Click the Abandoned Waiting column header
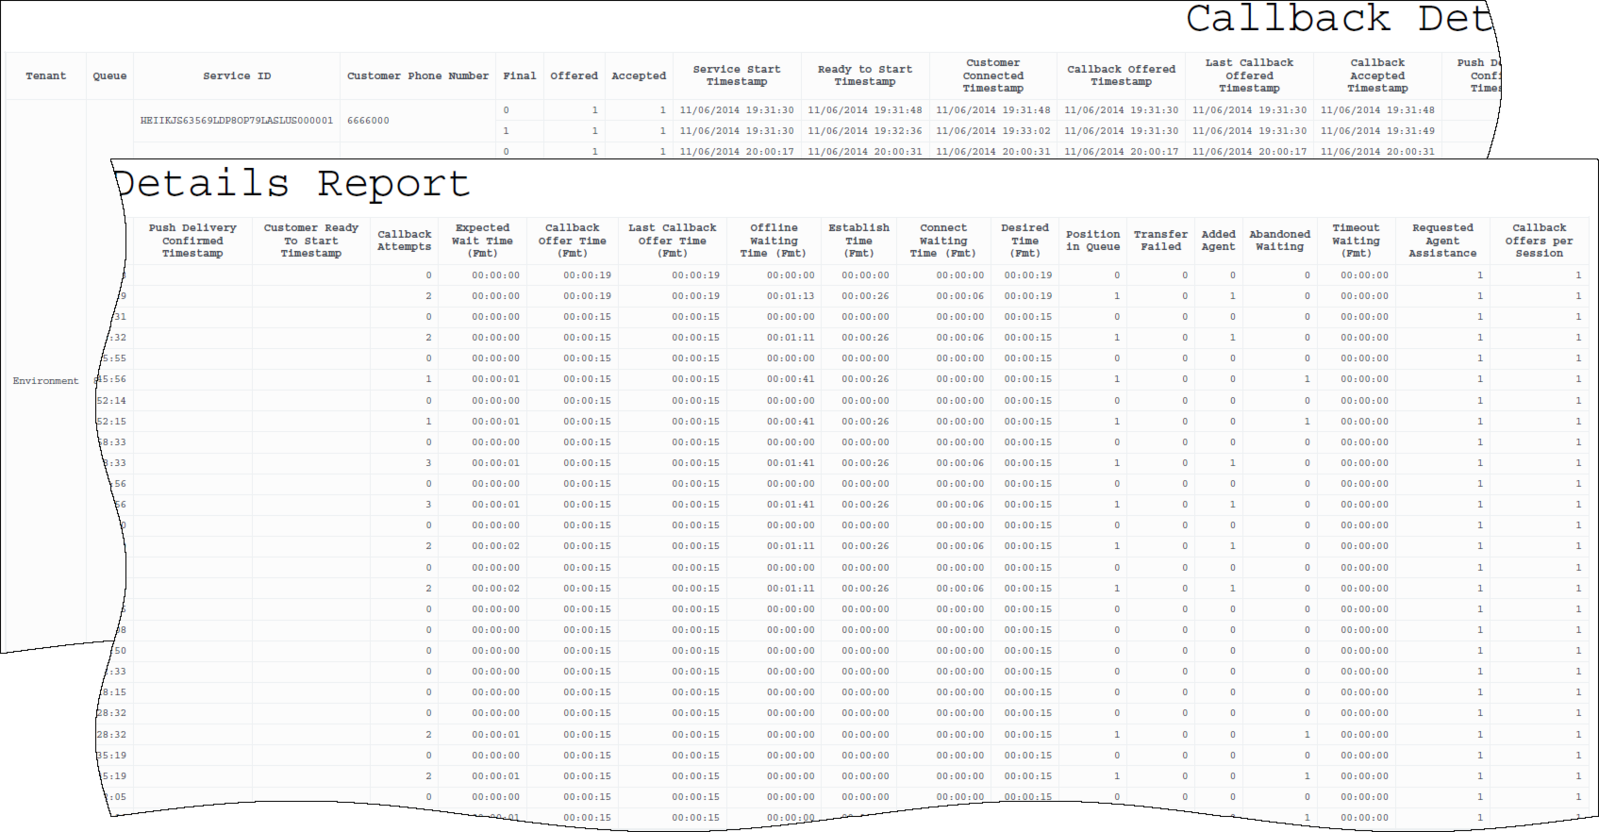This screenshot has width=1599, height=832. [1280, 241]
